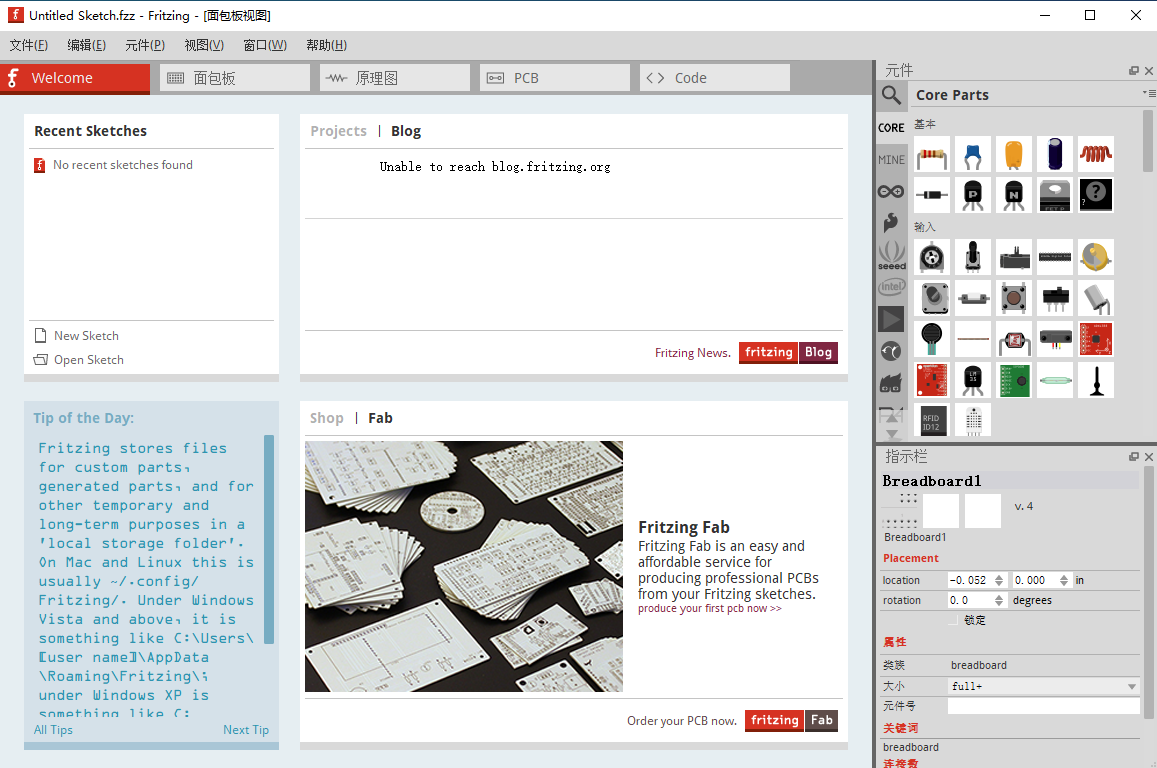Click the fritzing Fab button
Screen dimensions: 1157x768
791,720
